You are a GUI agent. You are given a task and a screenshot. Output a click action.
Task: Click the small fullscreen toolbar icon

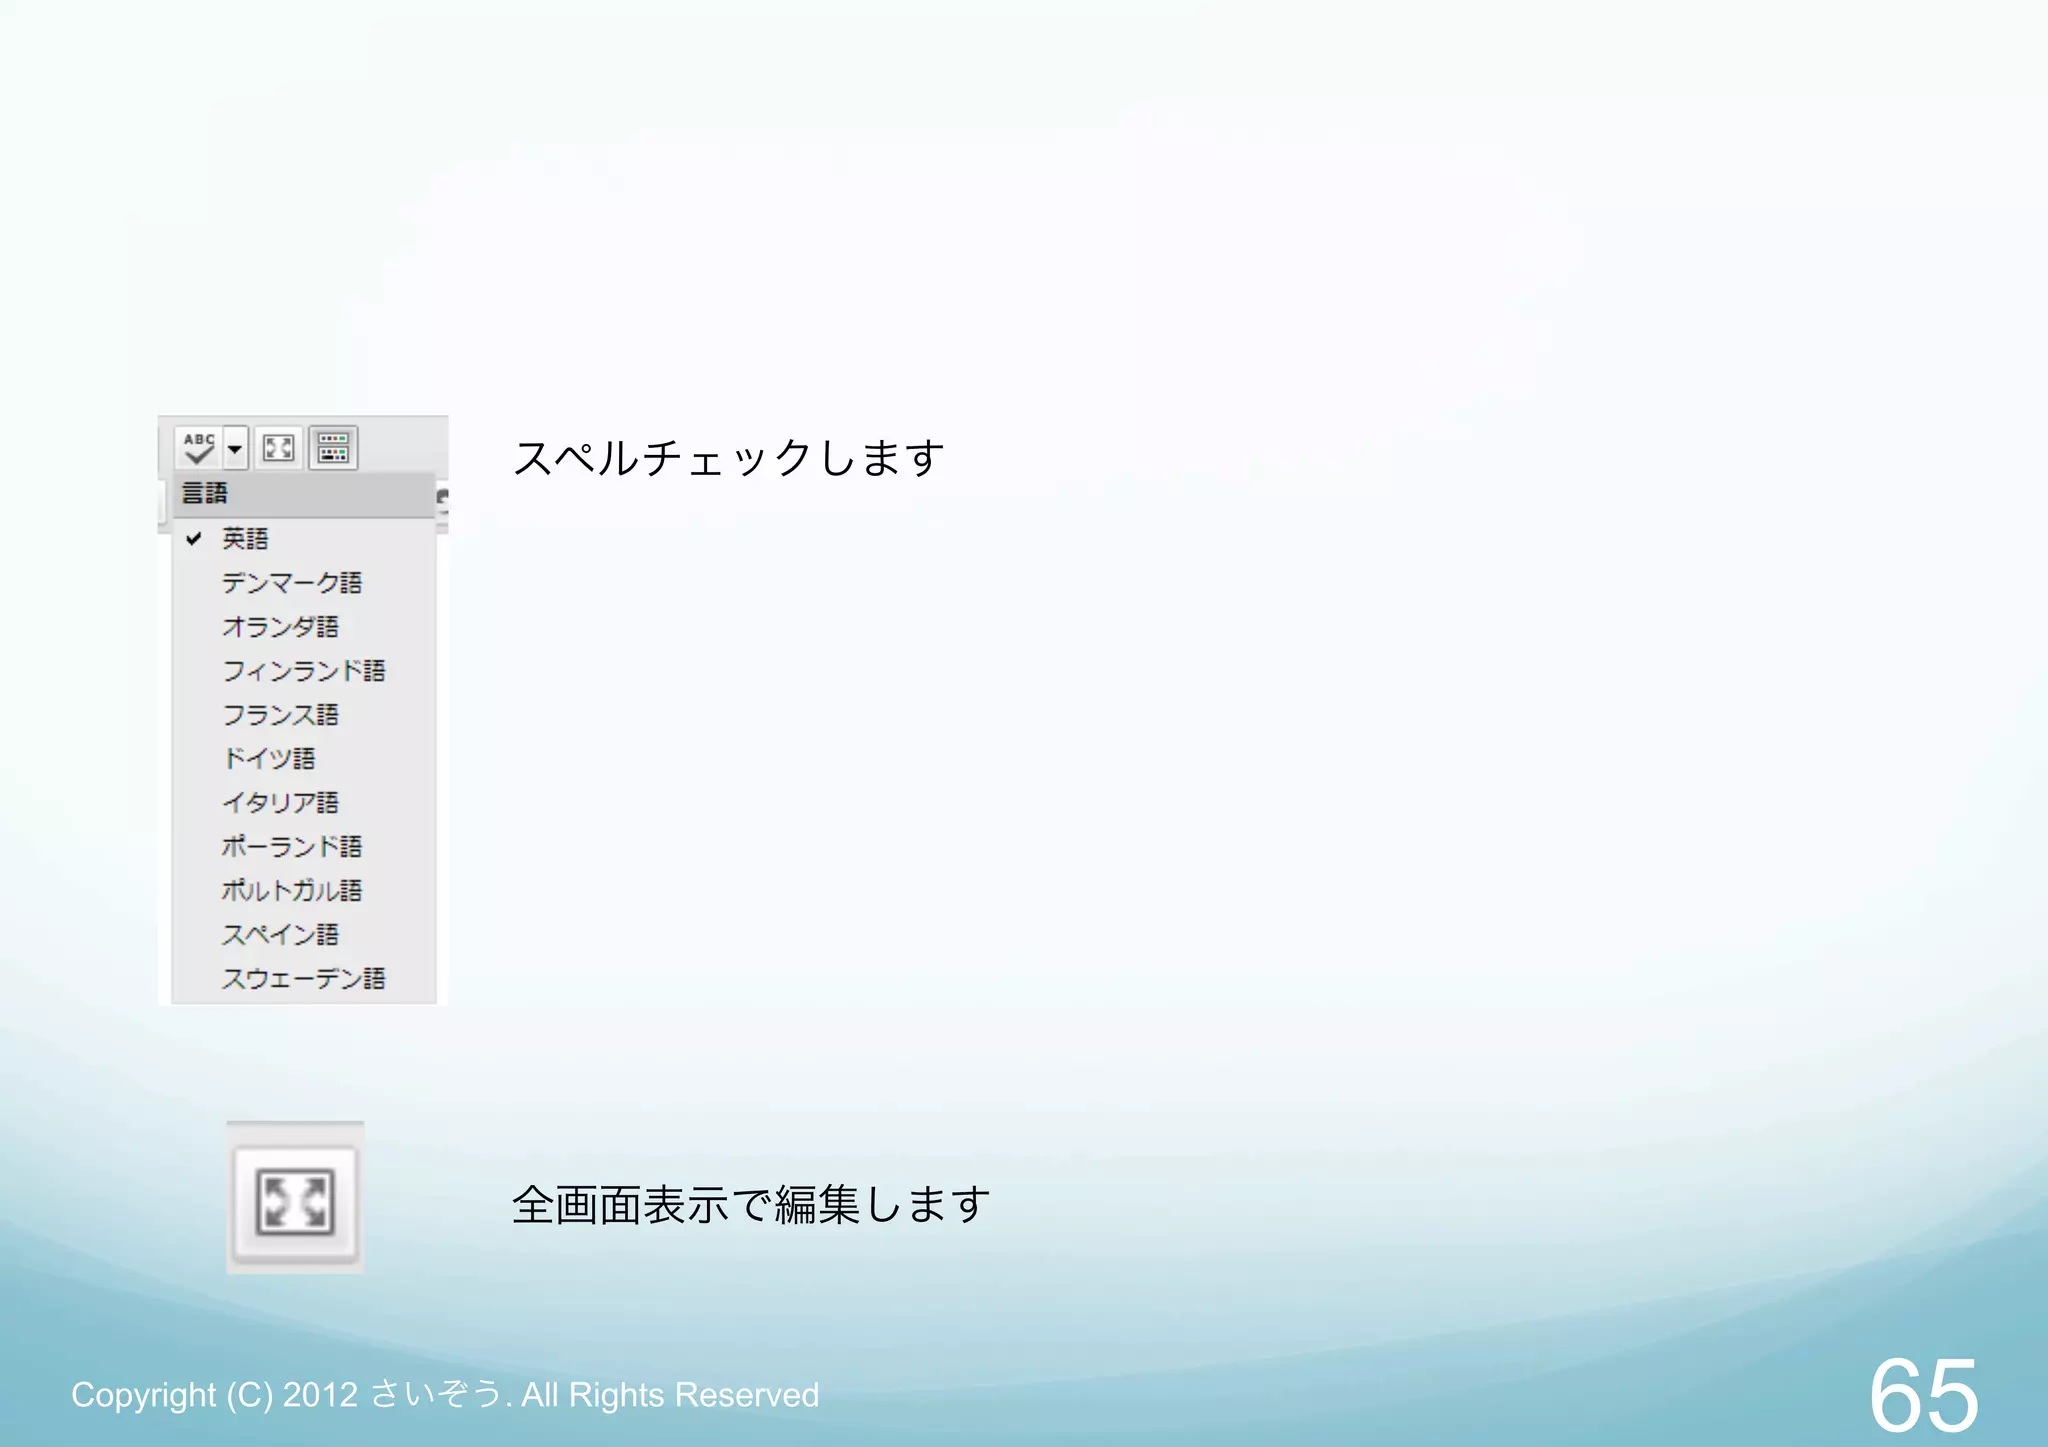click(x=279, y=448)
